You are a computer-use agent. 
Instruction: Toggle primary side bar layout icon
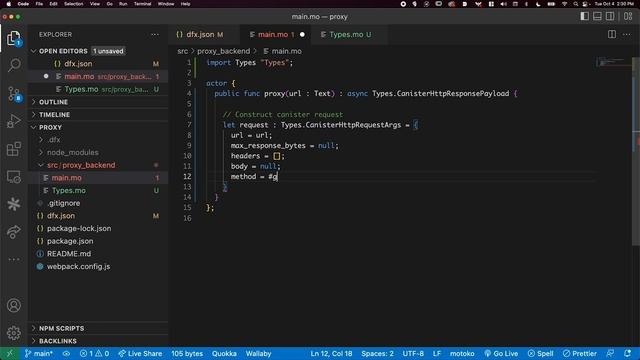click(x=584, y=16)
